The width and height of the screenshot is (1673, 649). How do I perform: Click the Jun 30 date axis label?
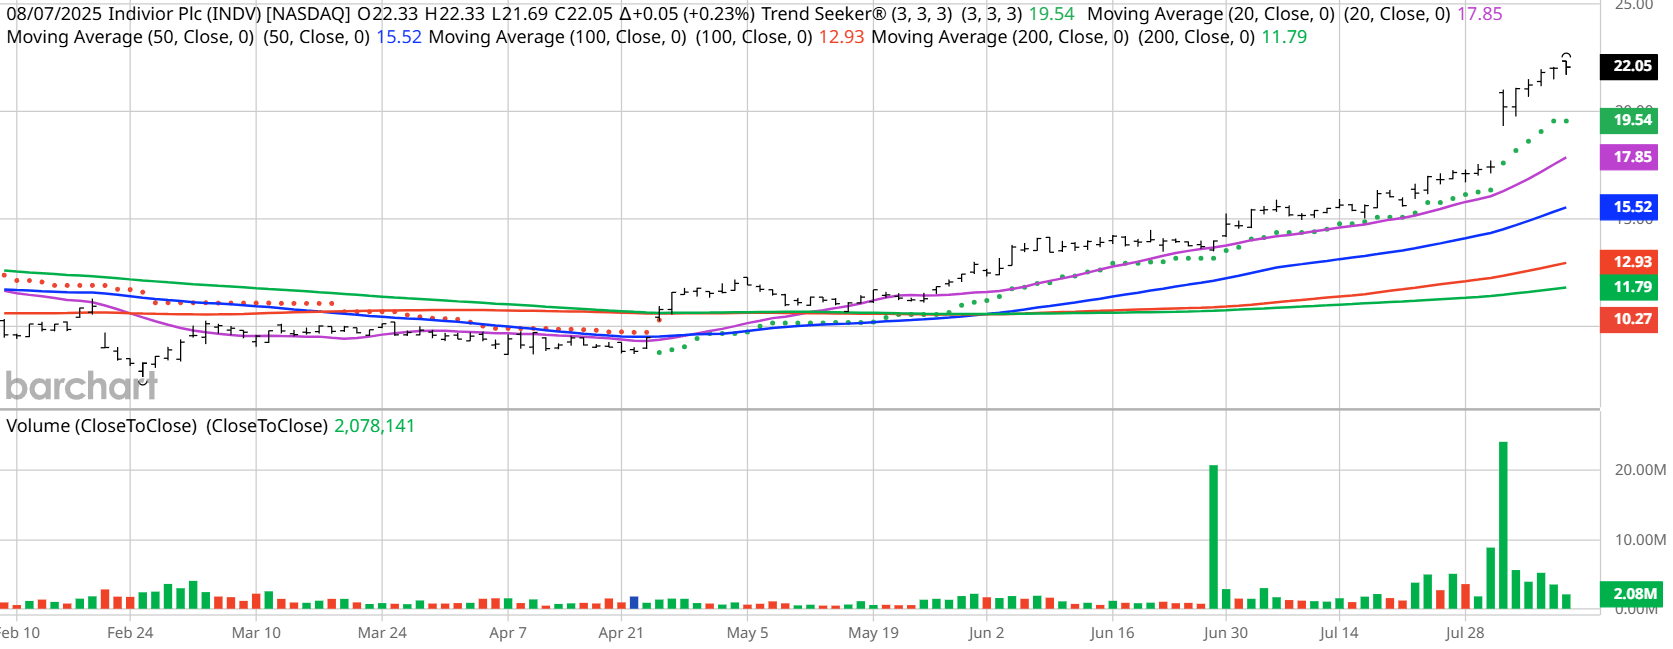(x=1225, y=633)
